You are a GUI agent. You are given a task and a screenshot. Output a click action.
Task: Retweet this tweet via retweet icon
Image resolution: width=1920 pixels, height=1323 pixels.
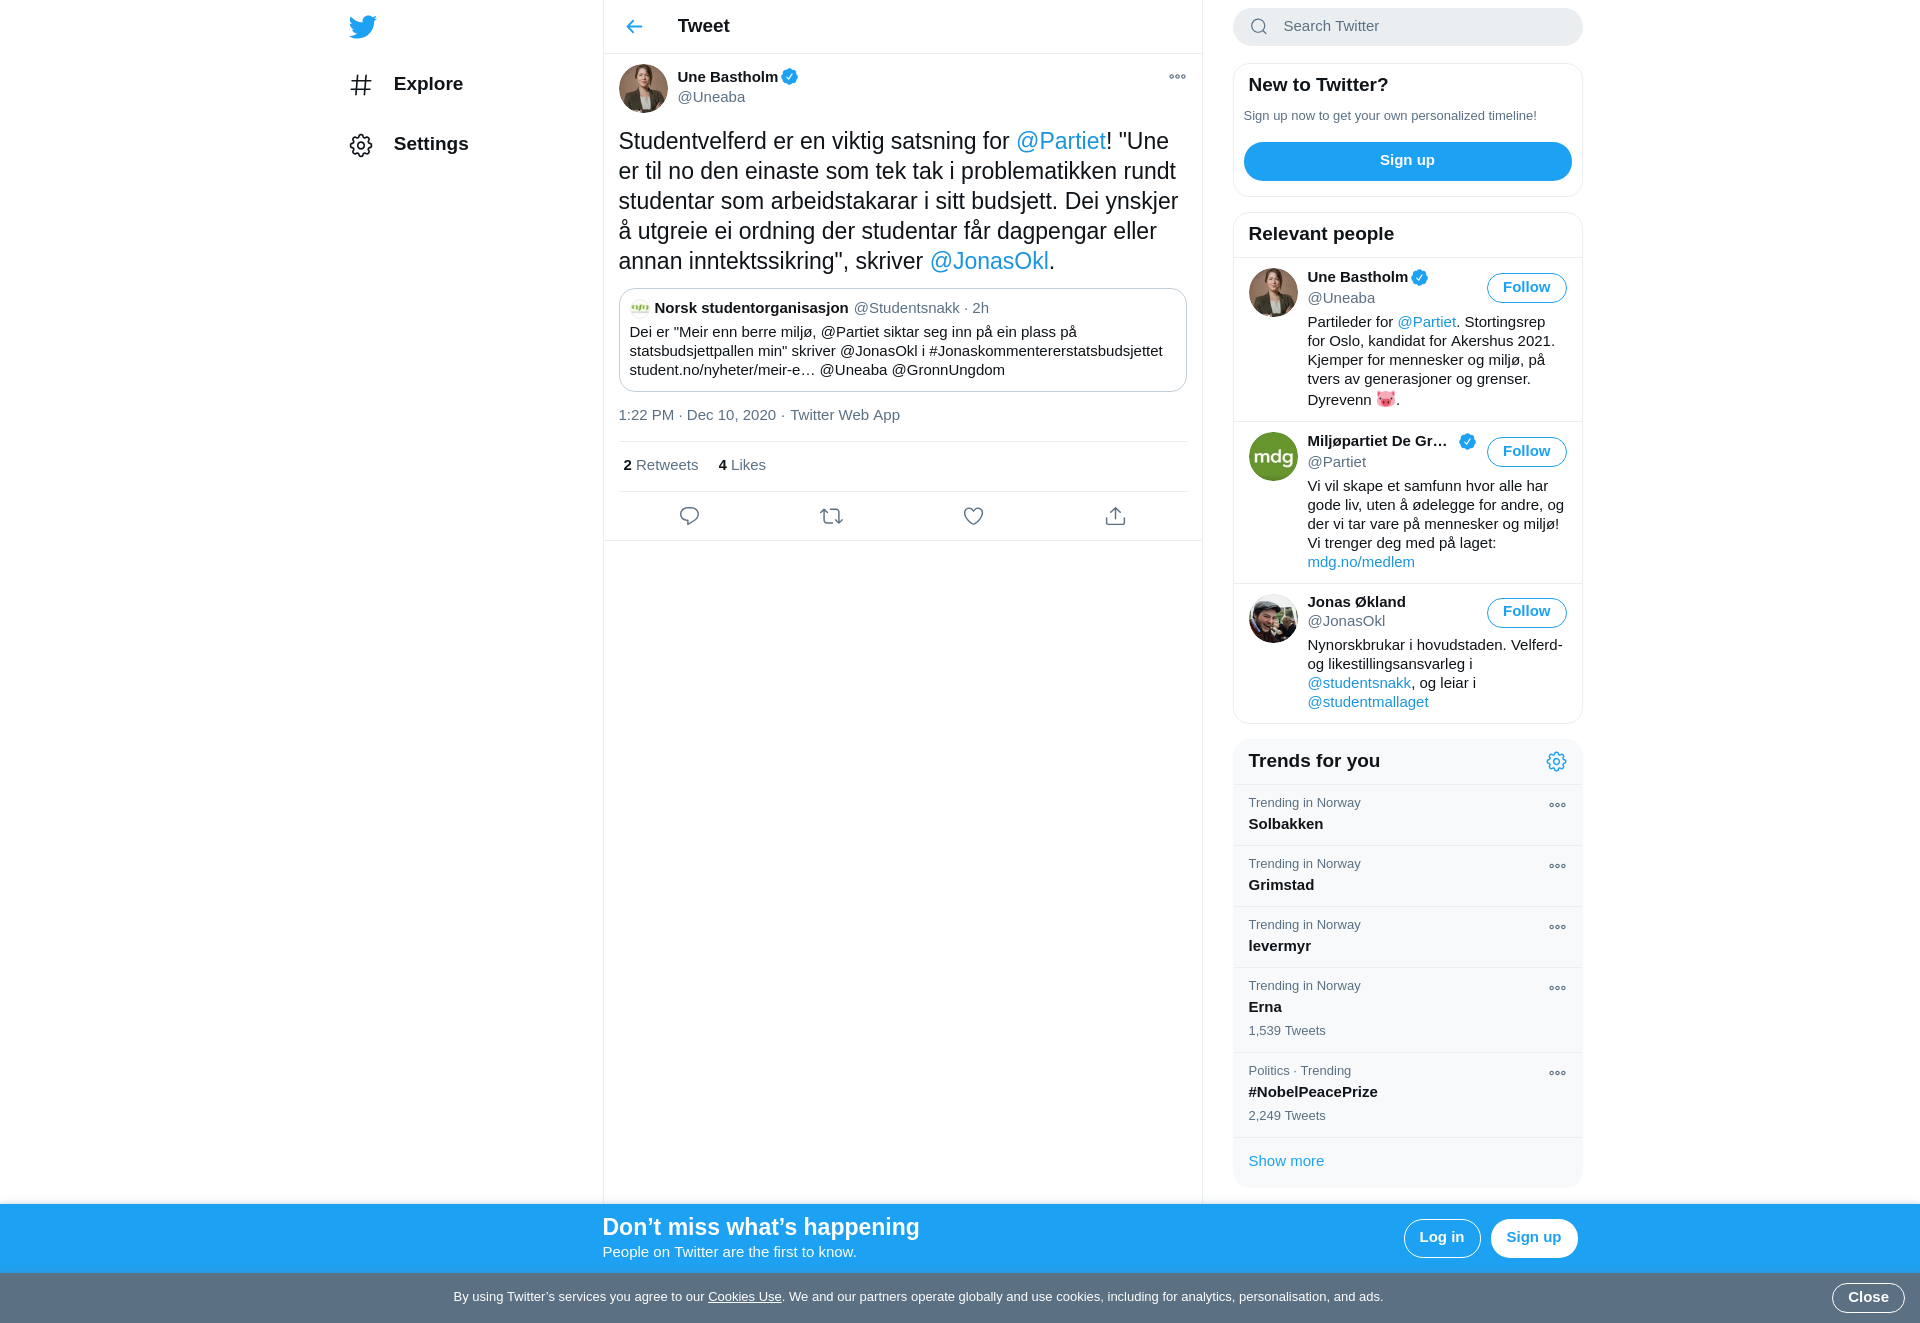click(x=831, y=516)
